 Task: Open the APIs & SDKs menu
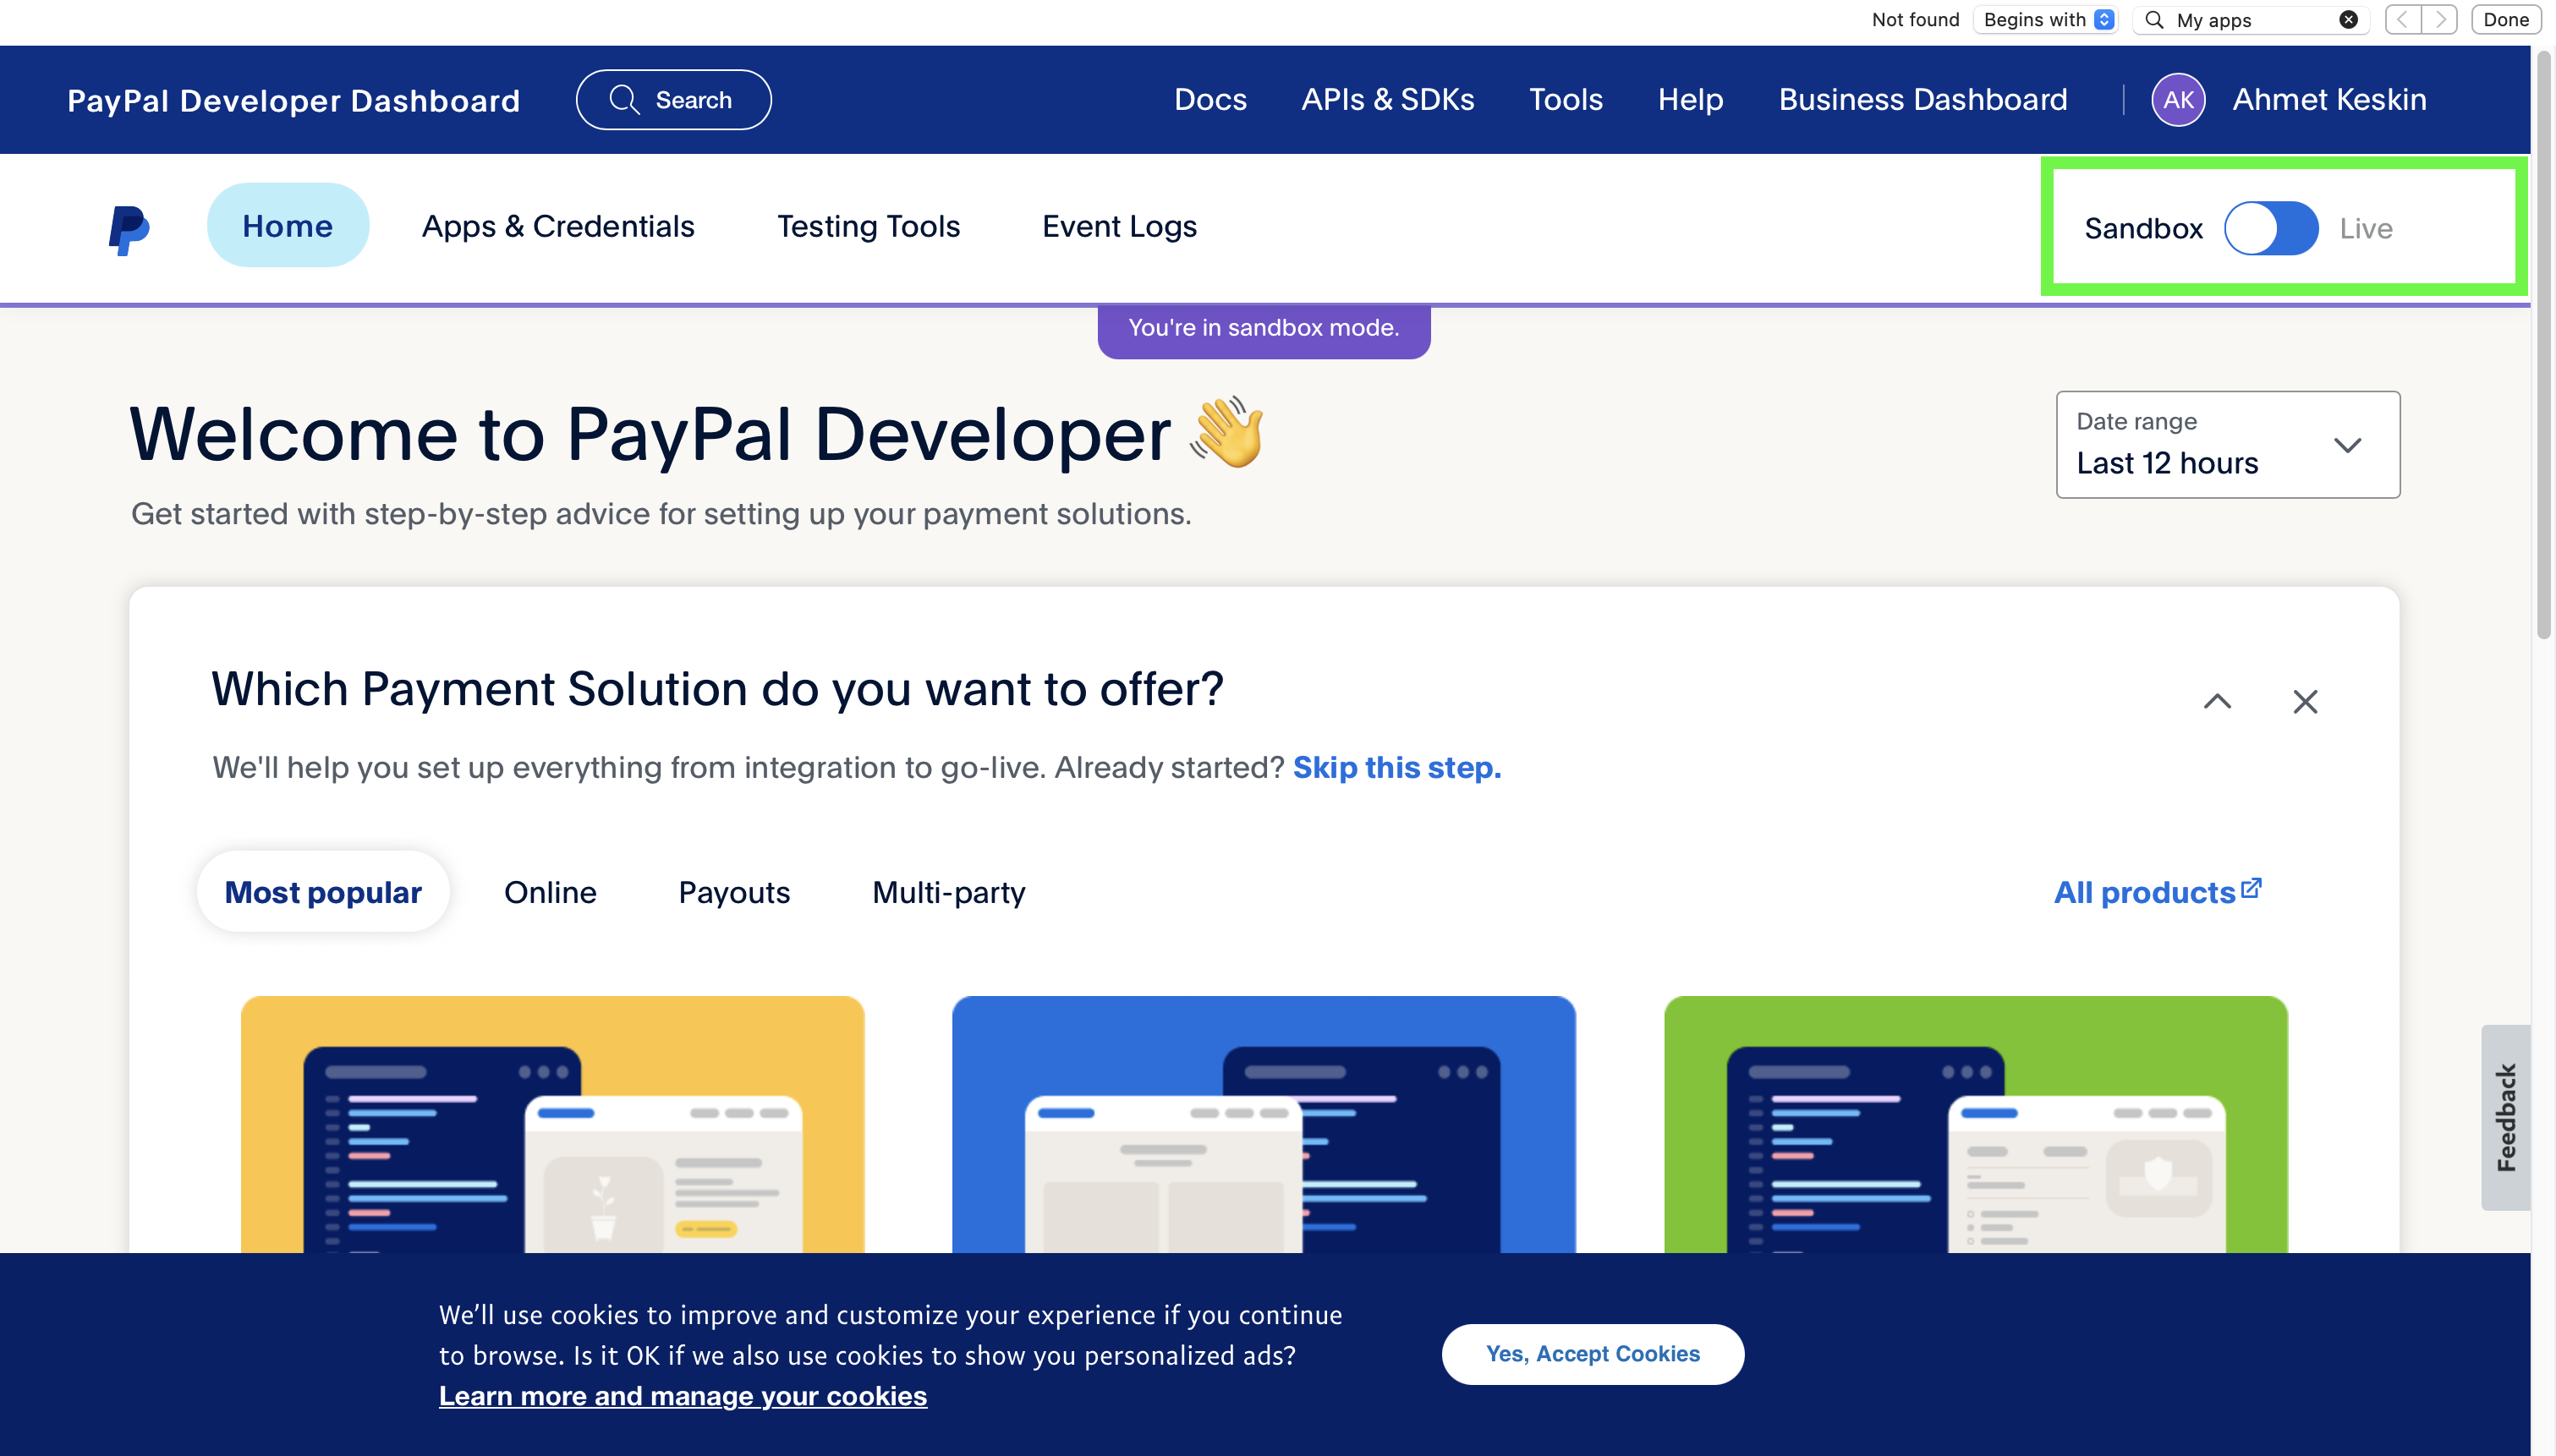click(x=1387, y=100)
